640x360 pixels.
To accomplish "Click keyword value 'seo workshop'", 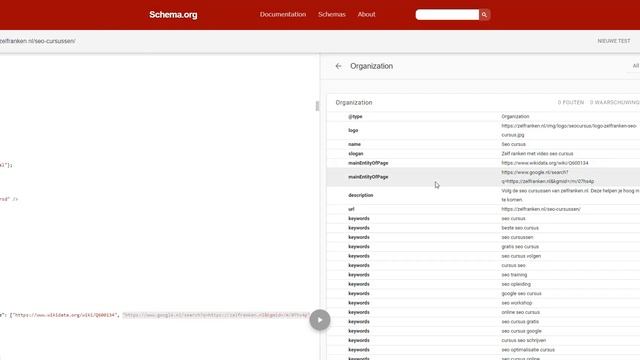I will pyautogui.click(x=517, y=303).
